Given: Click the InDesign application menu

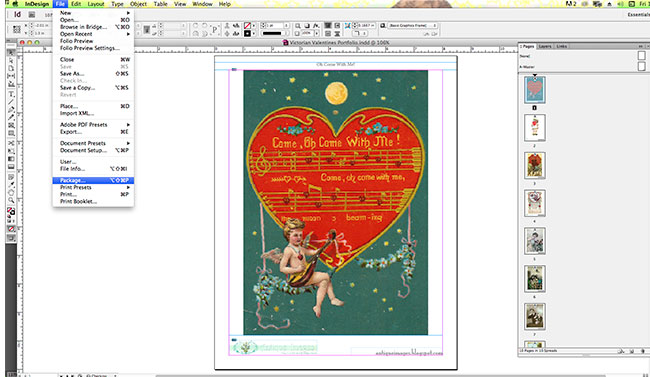Looking at the screenshot, I should [36, 4].
